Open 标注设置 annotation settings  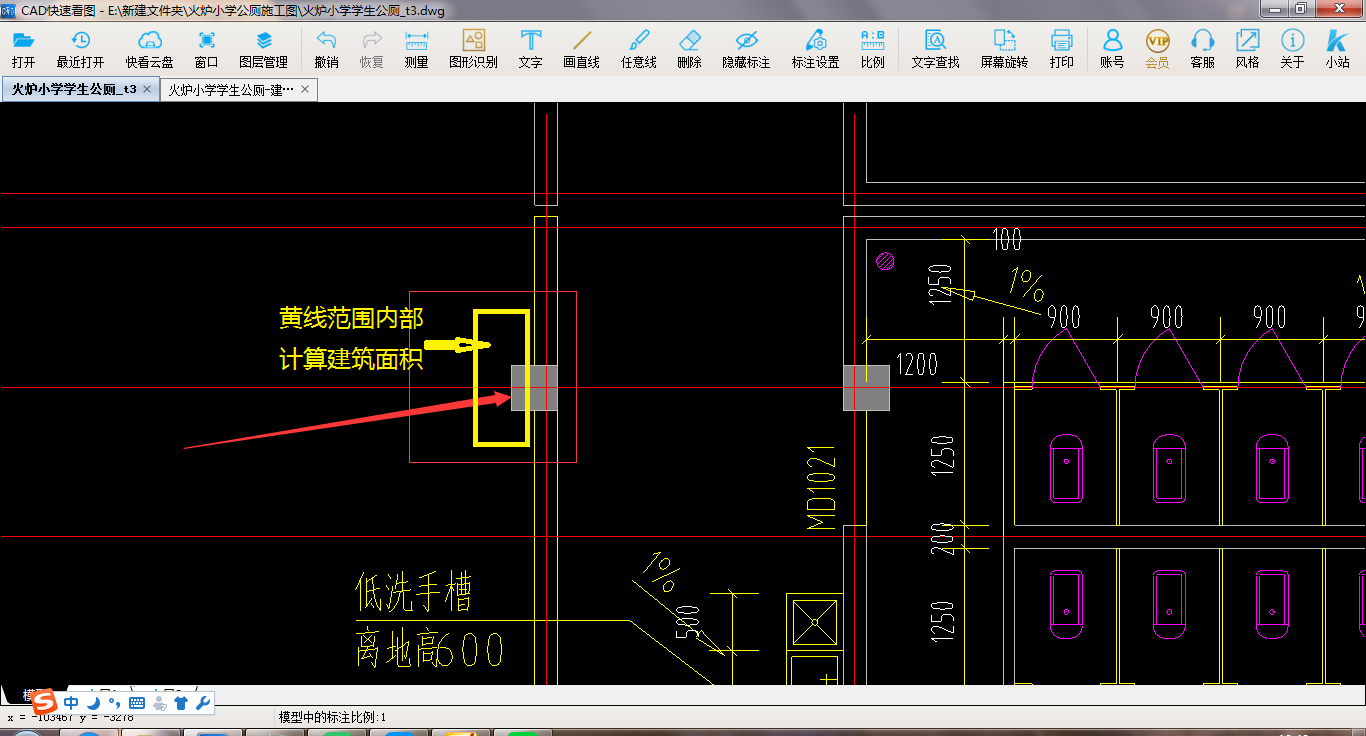click(815, 49)
